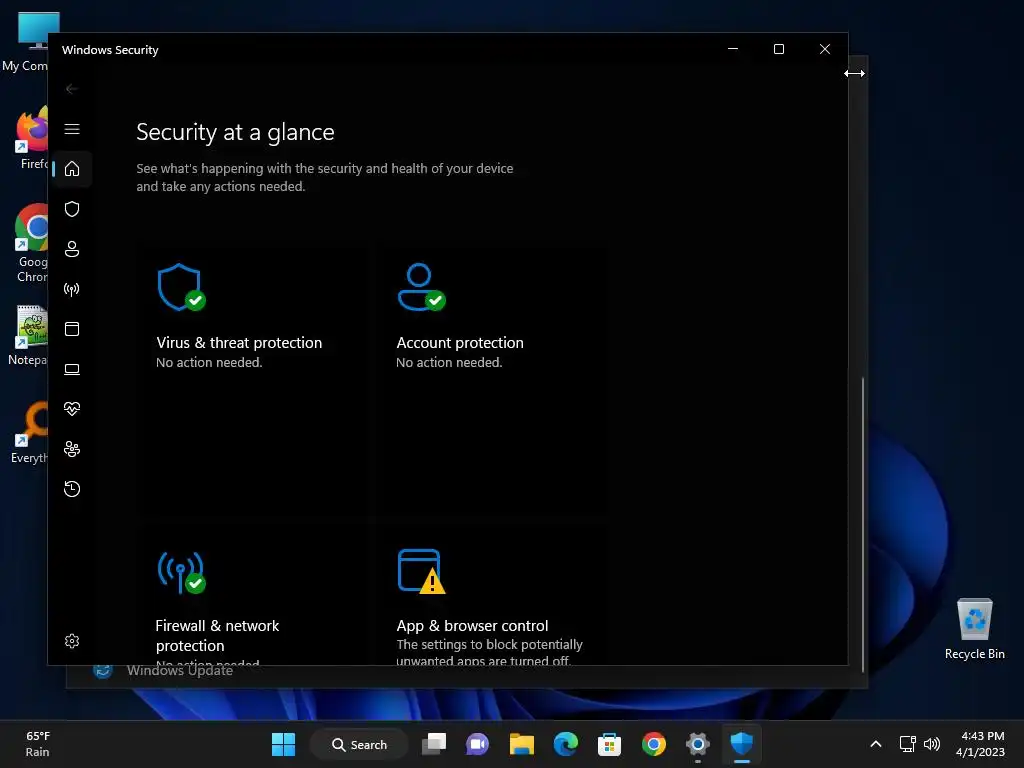This screenshot has height=768, width=1024.
Task: Click the volume speaker tray icon
Action: (932, 744)
